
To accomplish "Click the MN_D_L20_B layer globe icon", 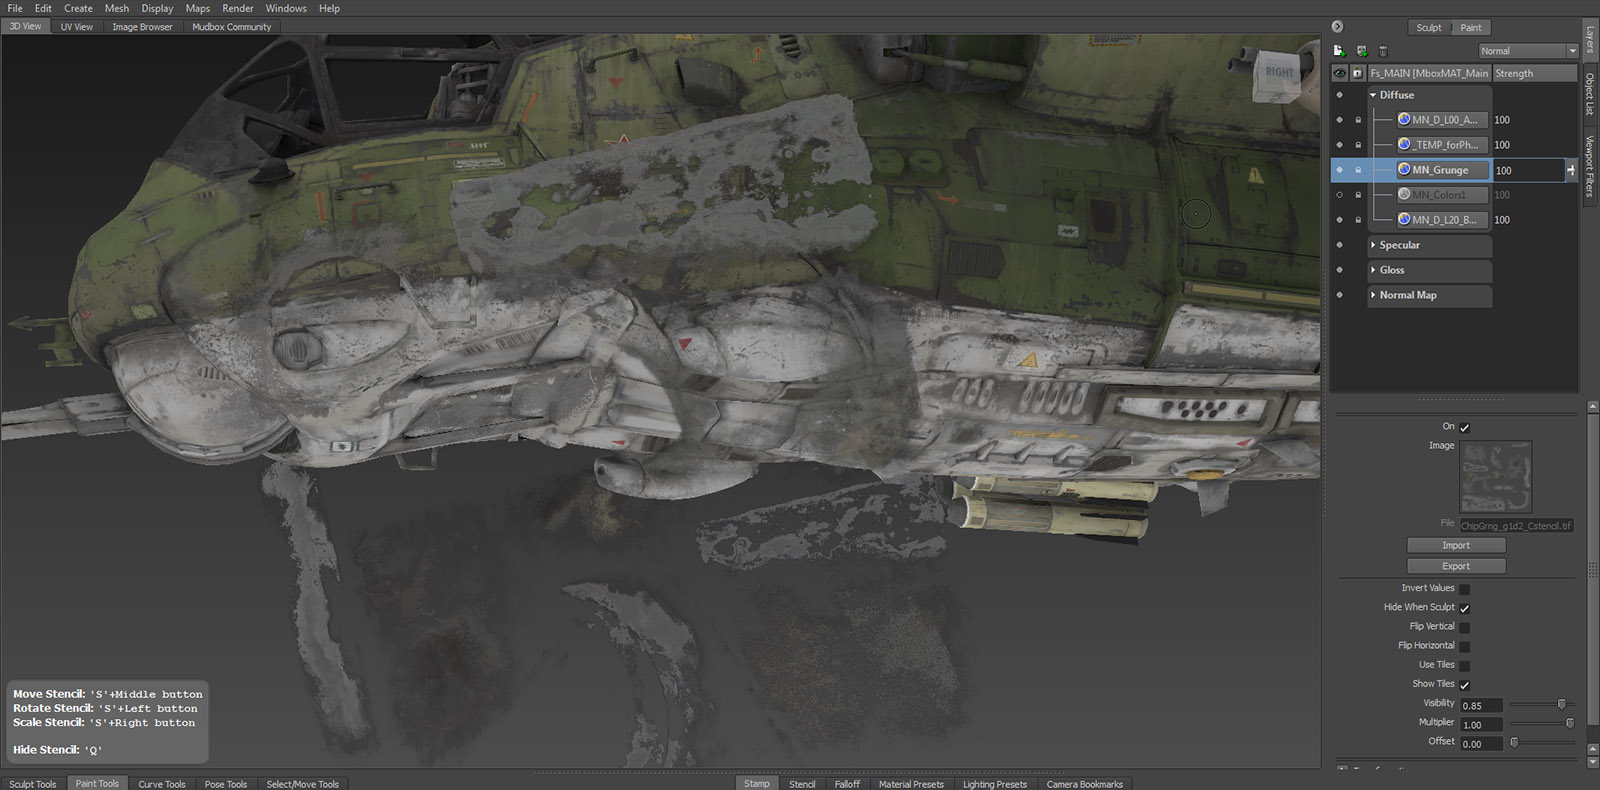I will [x=1404, y=219].
